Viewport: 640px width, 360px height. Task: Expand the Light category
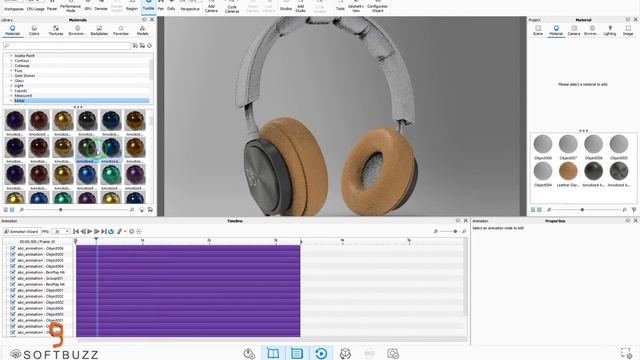click(x=11, y=86)
